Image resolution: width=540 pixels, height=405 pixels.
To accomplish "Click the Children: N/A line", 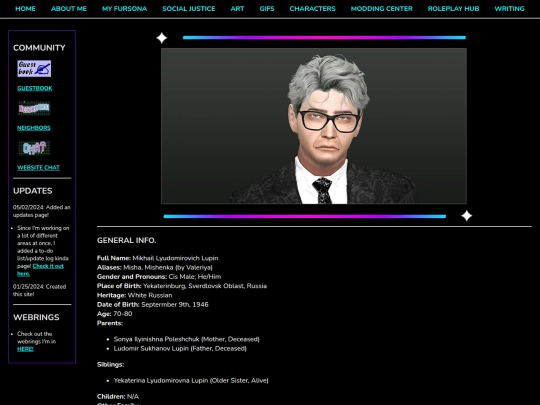I will (x=118, y=397).
